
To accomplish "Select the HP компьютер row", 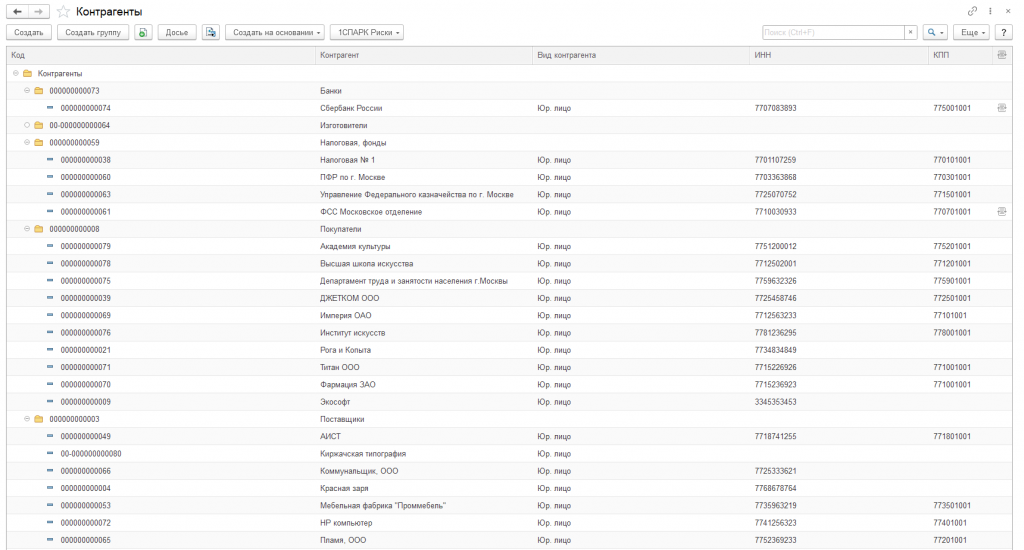I will tap(509, 523).
